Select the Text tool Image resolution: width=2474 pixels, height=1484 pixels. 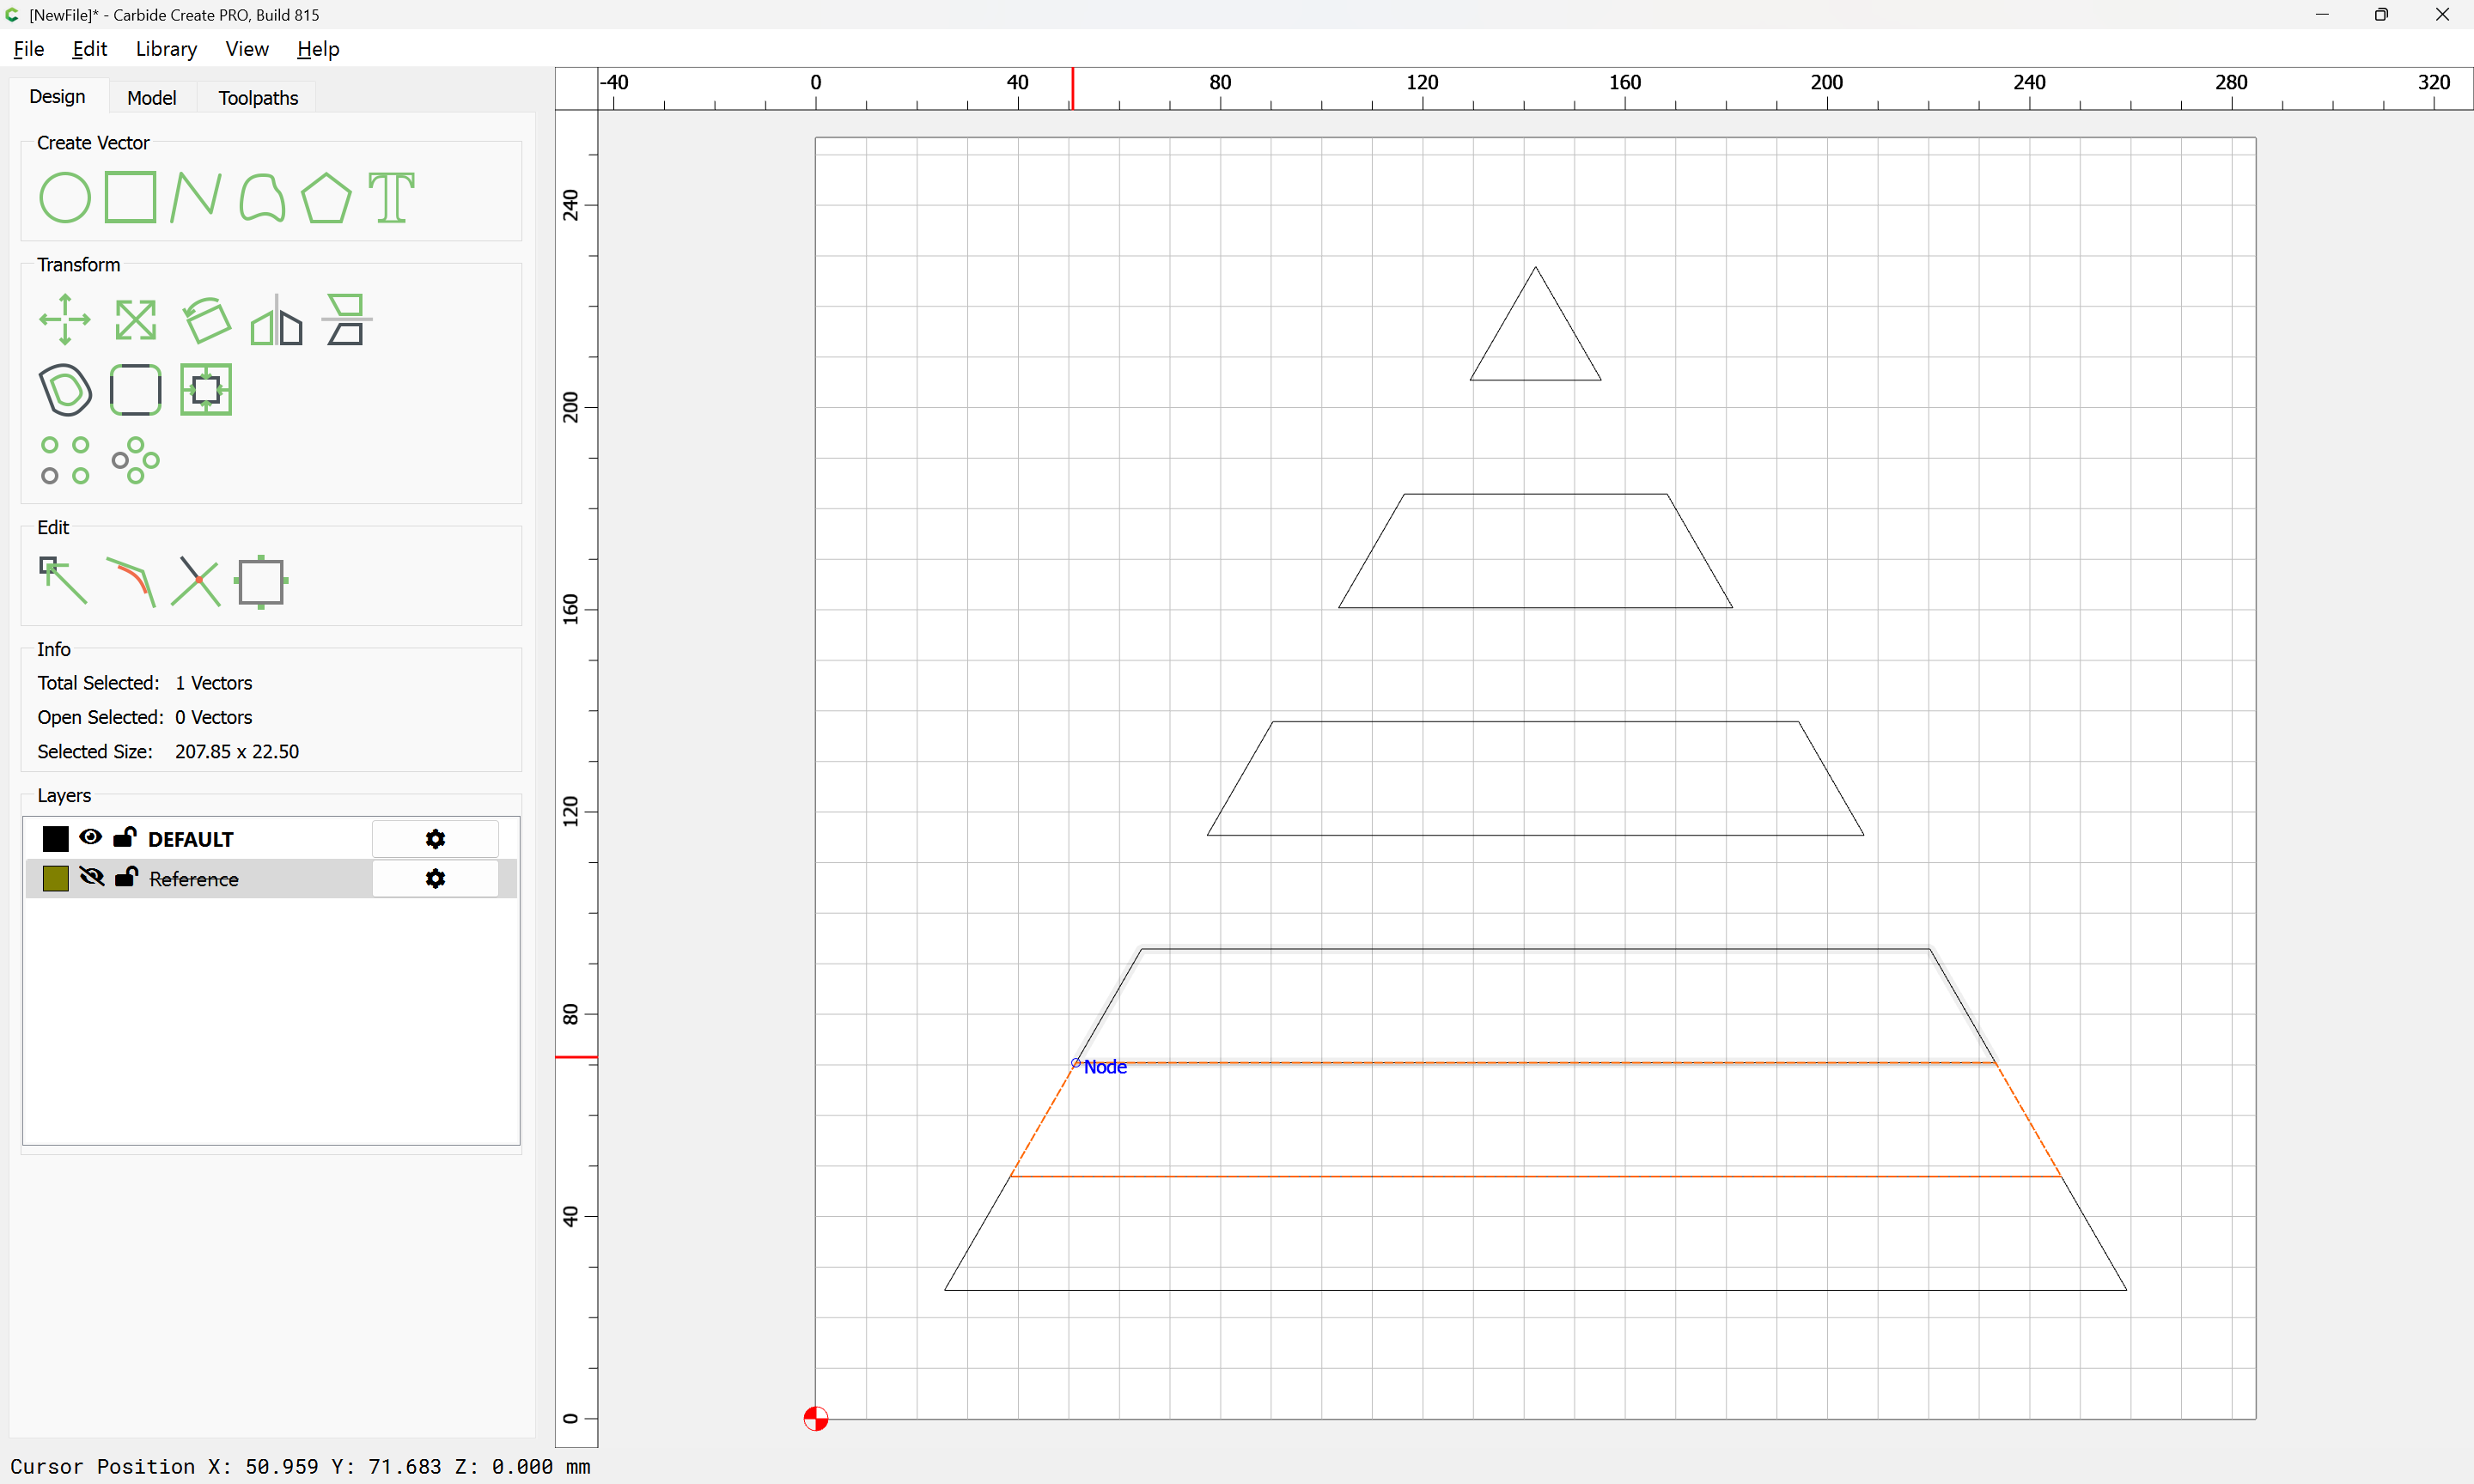click(x=391, y=197)
